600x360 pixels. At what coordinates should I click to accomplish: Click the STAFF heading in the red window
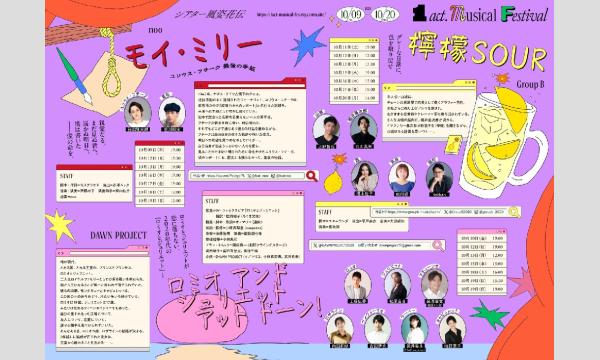(66, 176)
